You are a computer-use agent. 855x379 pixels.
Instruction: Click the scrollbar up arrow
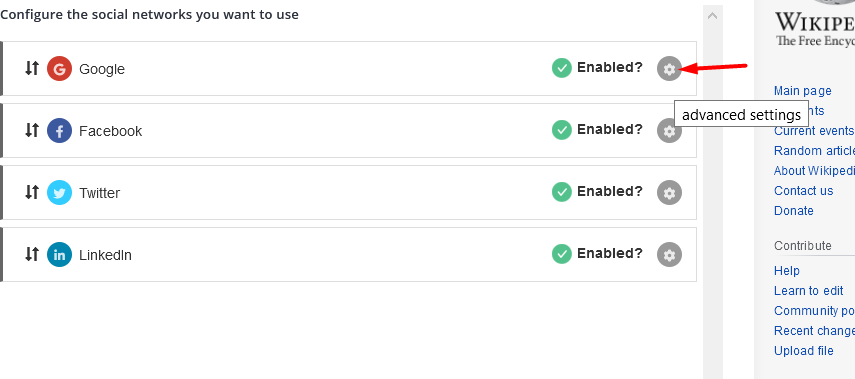[x=712, y=16]
